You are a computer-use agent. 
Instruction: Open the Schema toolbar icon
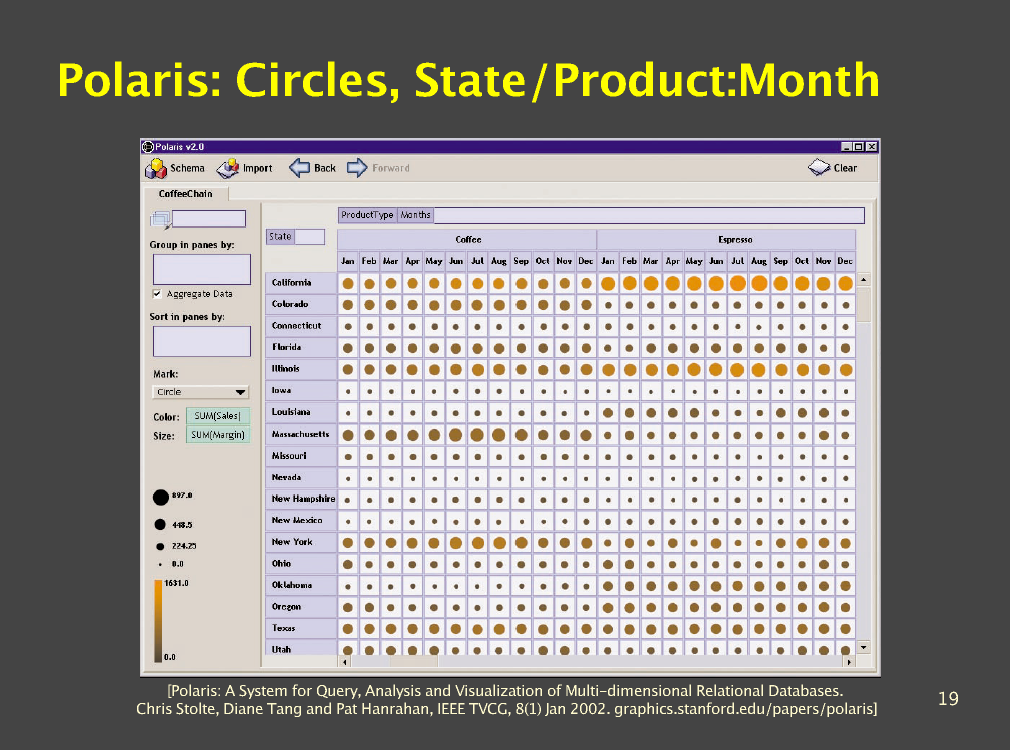pos(156,168)
